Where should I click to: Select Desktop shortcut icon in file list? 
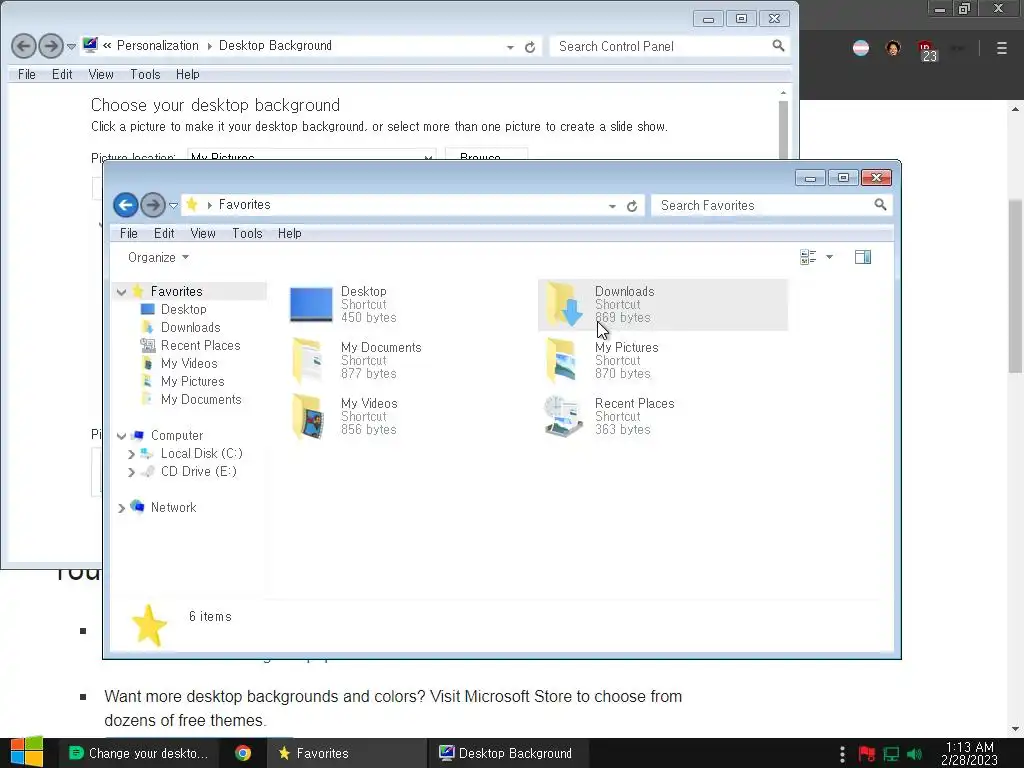coord(311,304)
